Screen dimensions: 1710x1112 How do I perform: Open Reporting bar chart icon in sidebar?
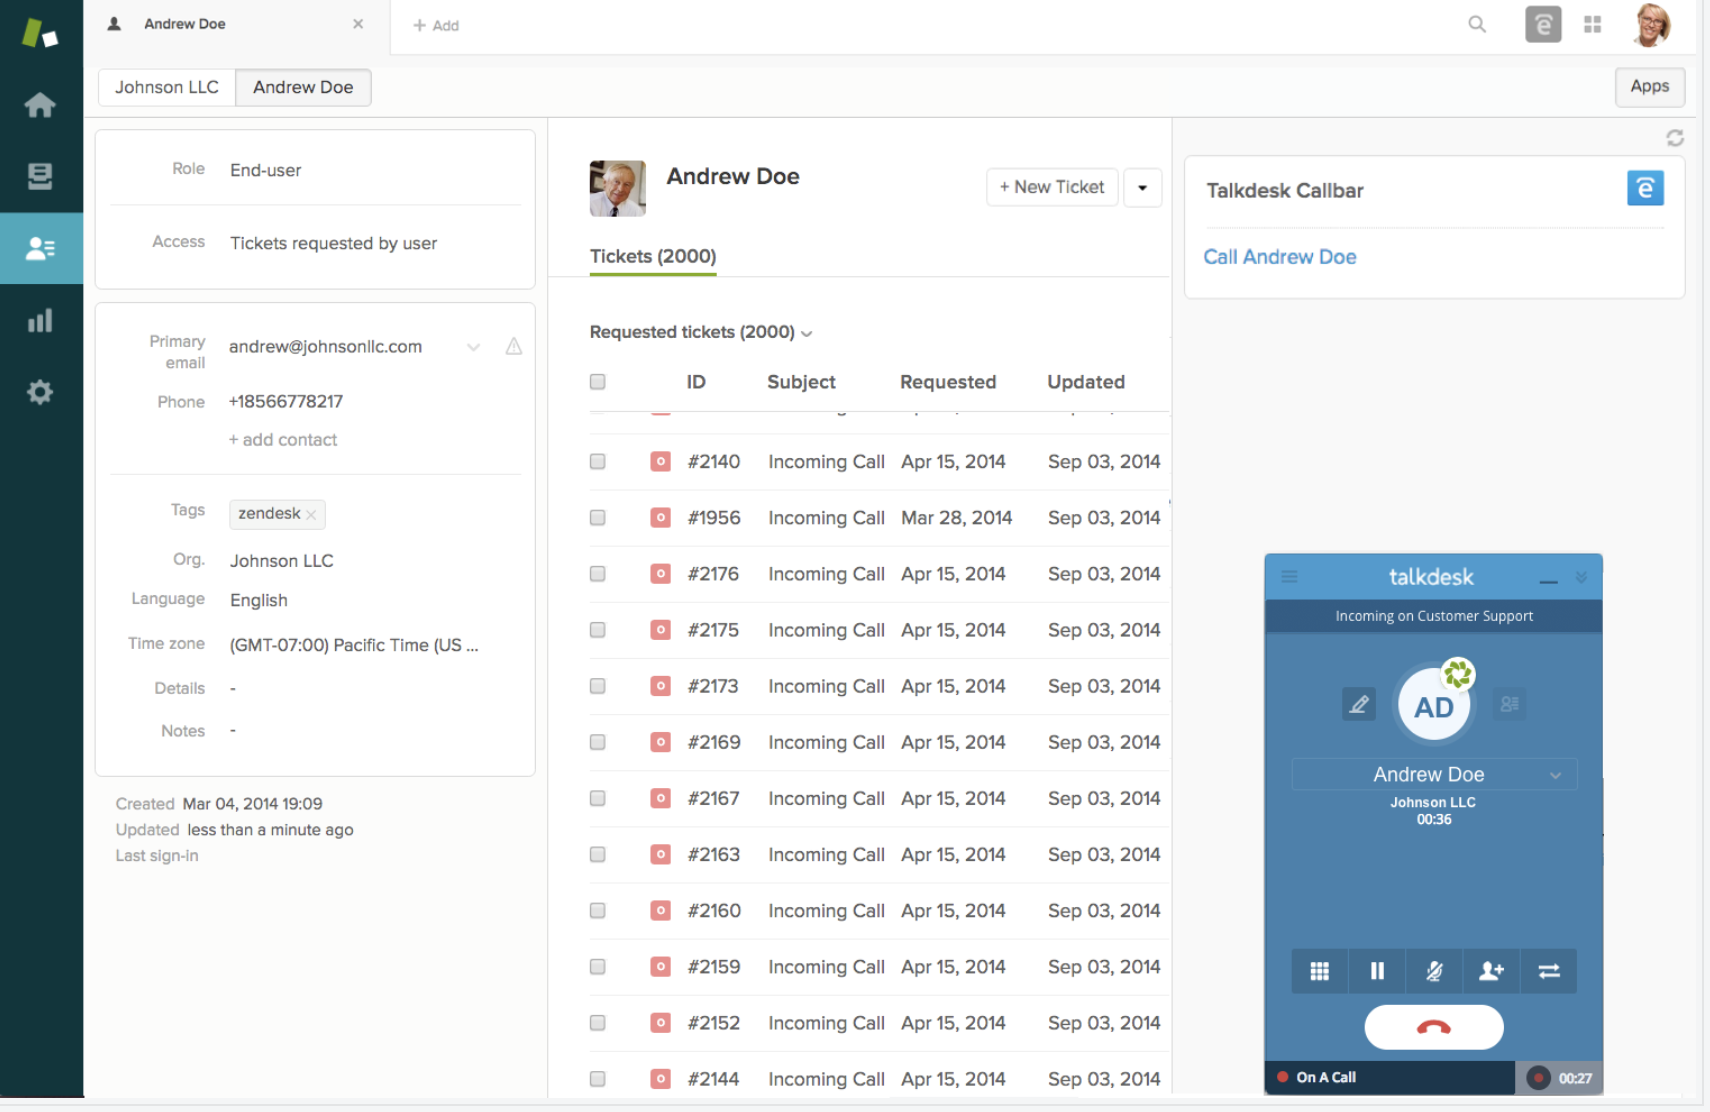point(40,321)
